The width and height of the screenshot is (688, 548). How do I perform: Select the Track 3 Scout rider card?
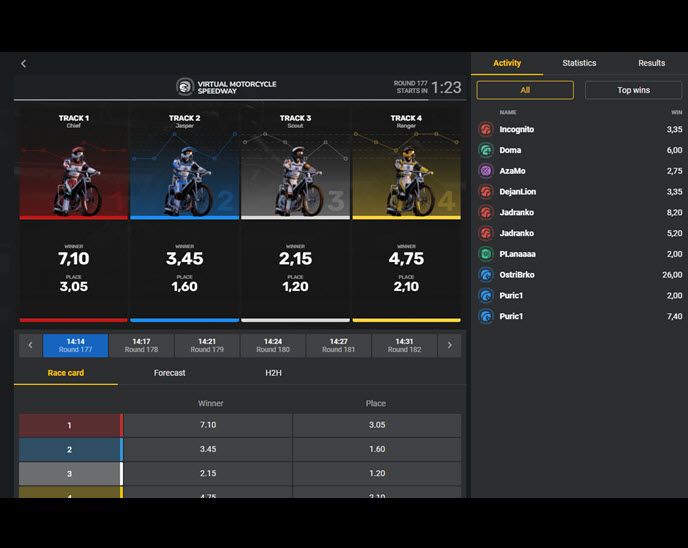[295, 215]
